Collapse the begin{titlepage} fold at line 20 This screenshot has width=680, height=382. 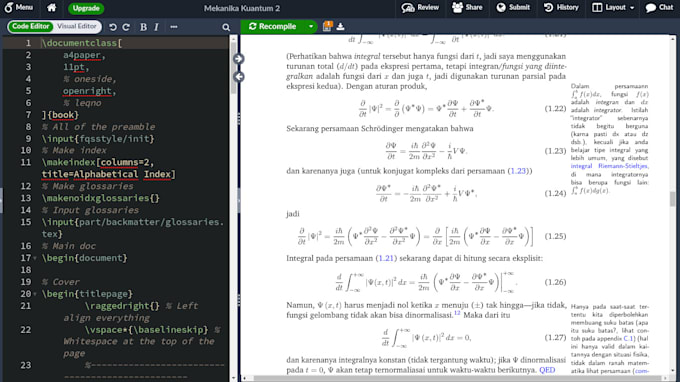click(x=35, y=294)
